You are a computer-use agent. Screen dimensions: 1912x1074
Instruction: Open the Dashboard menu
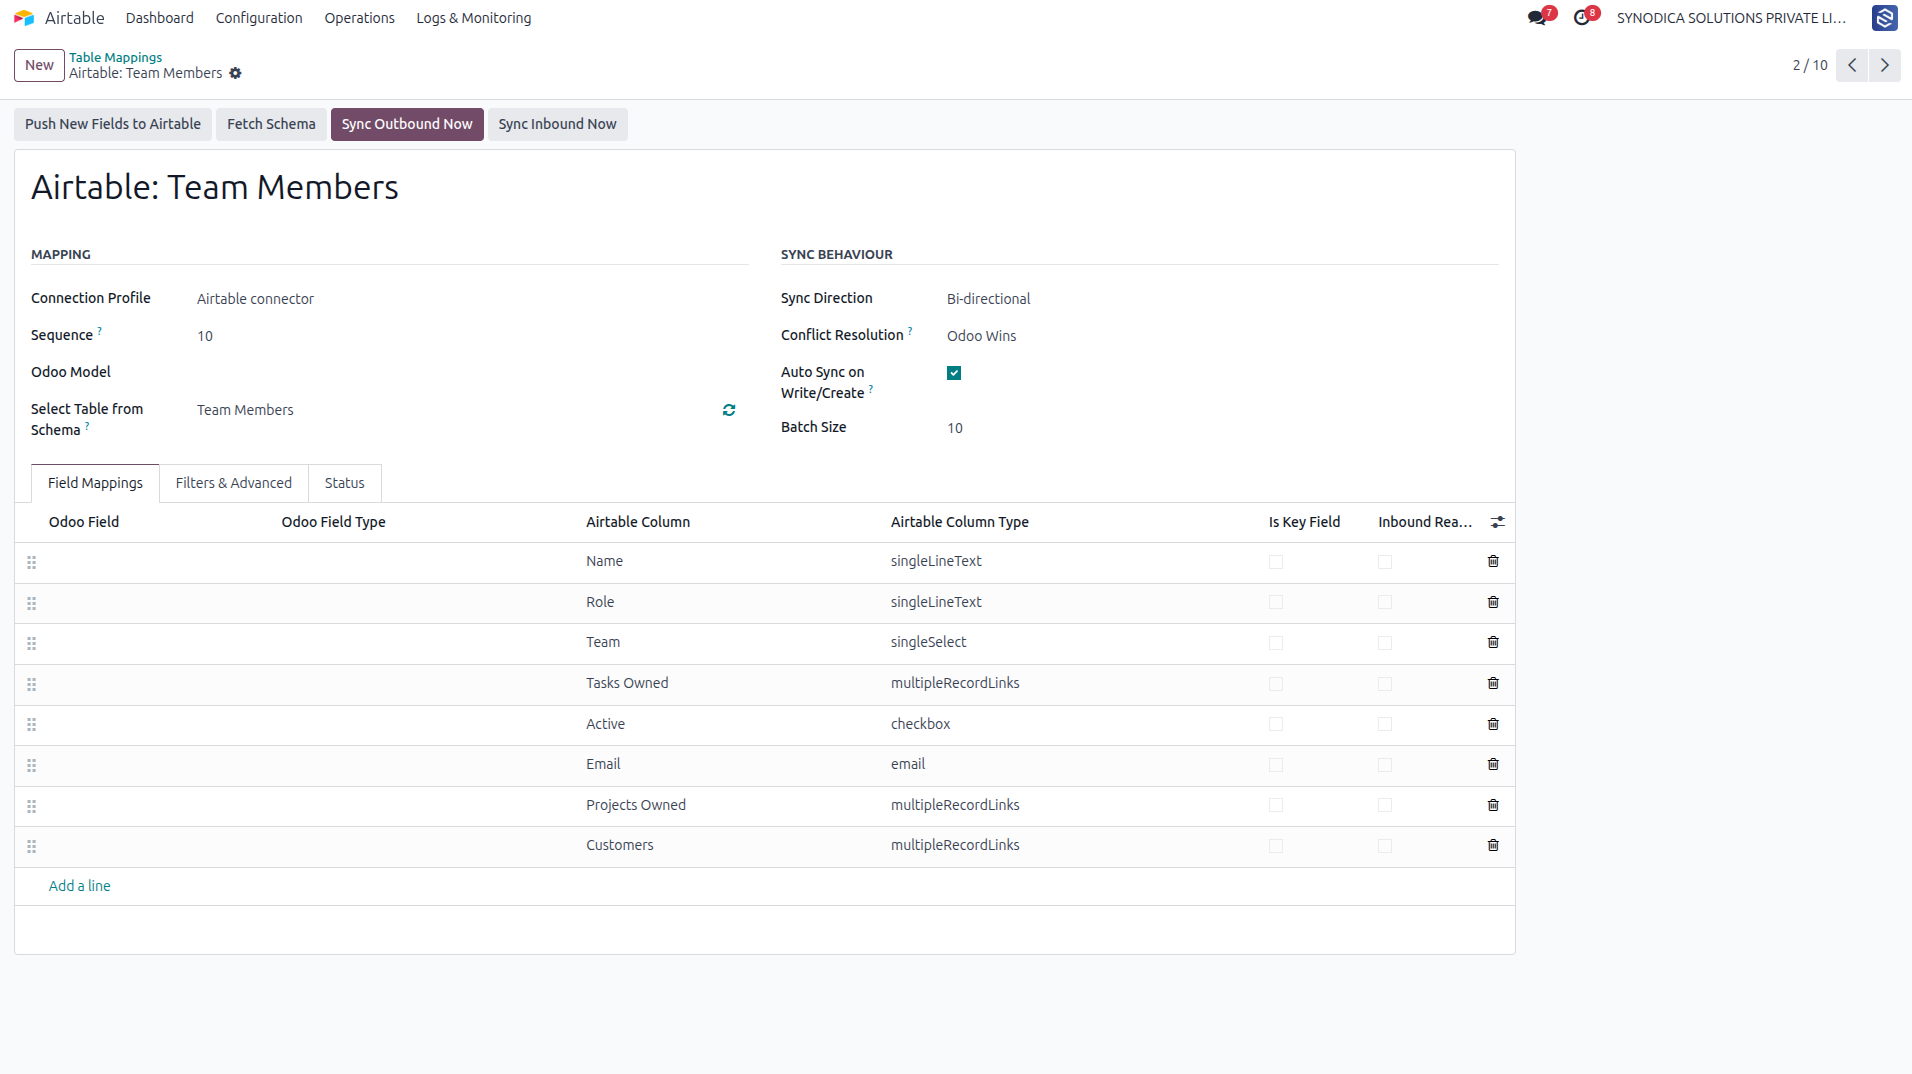click(x=160, y=18)
